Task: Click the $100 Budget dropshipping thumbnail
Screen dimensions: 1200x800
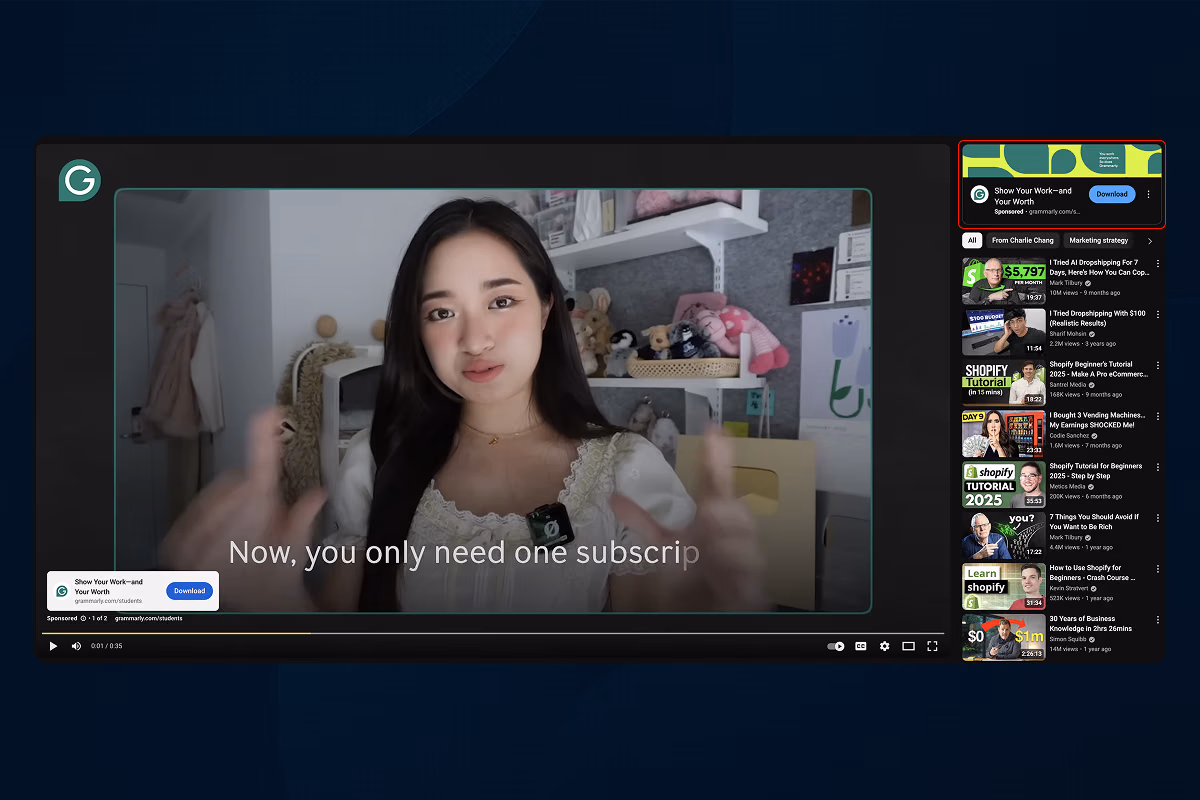Action: point(1003,332)
